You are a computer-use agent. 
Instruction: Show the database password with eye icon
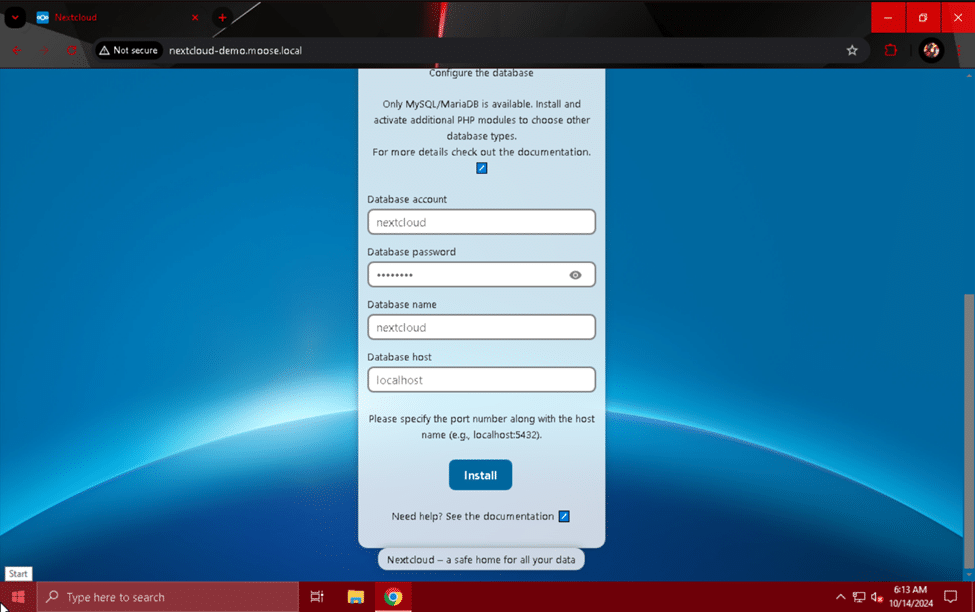point(575,275)
